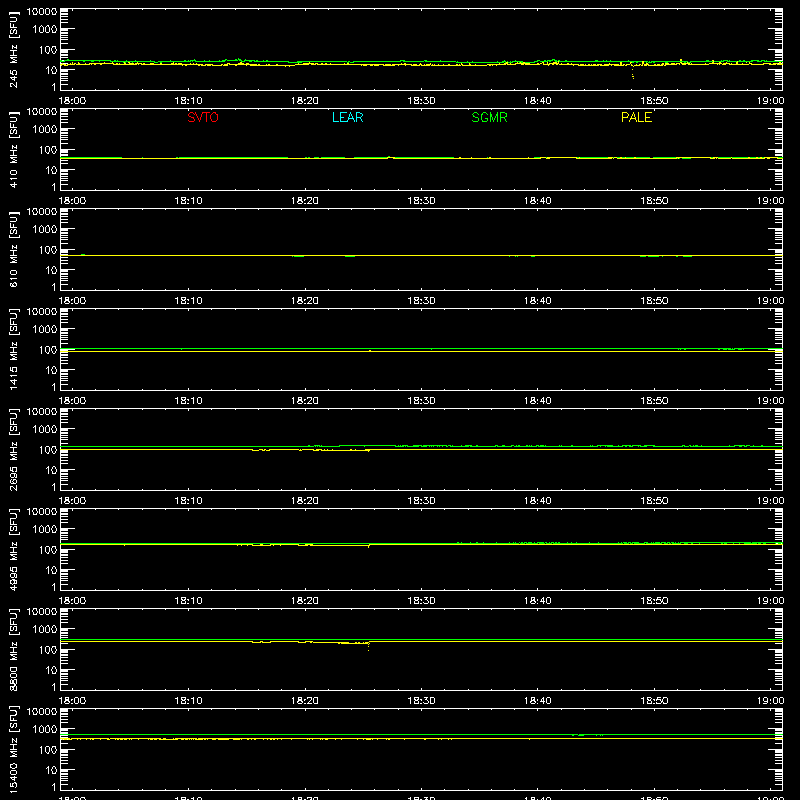Click 18:10 tick under the 410 MHz panel
The width and height of the screenshot is (800, 800).
pos(189,201)
